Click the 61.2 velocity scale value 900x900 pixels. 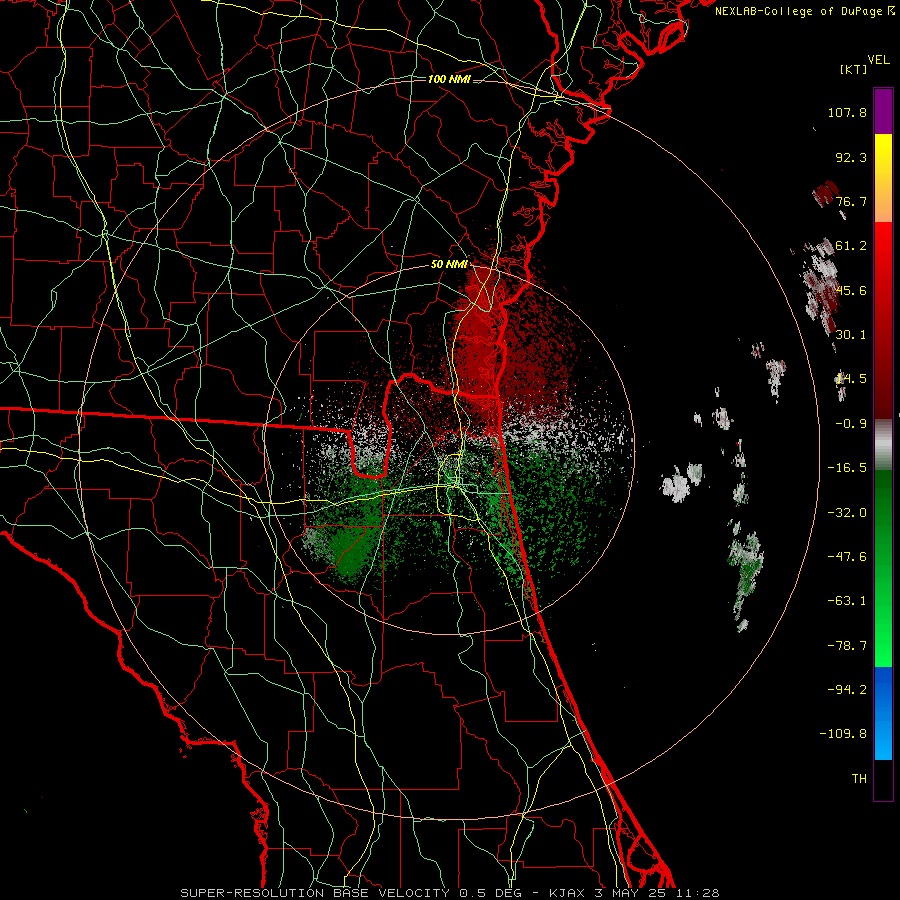pyautogui.click(x=851, y=245)
